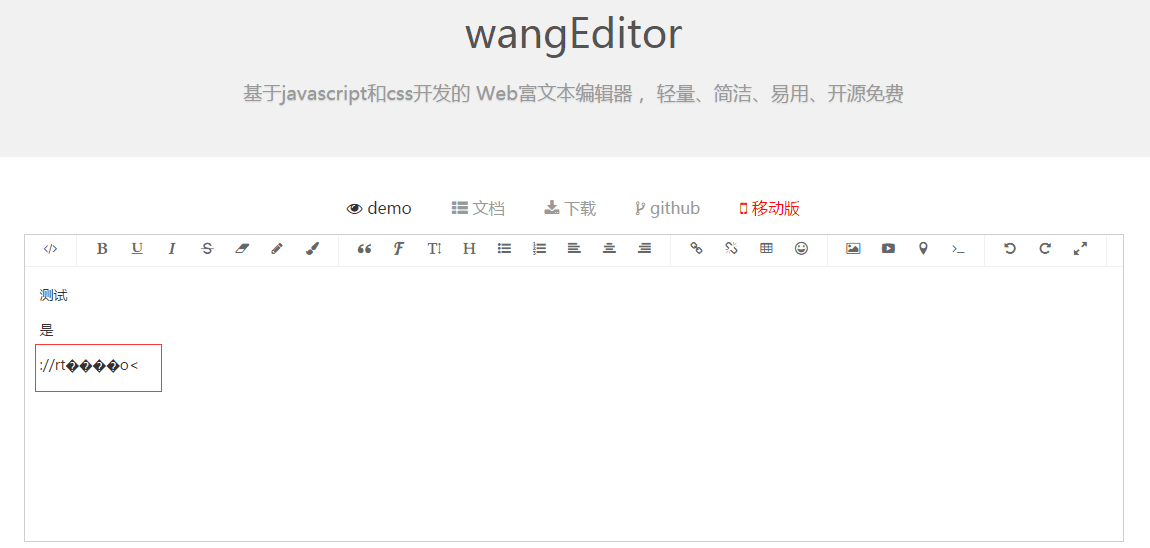Viewport: 1150px width, 548px height.
Task: Align text right
Action: pos(645,249)
